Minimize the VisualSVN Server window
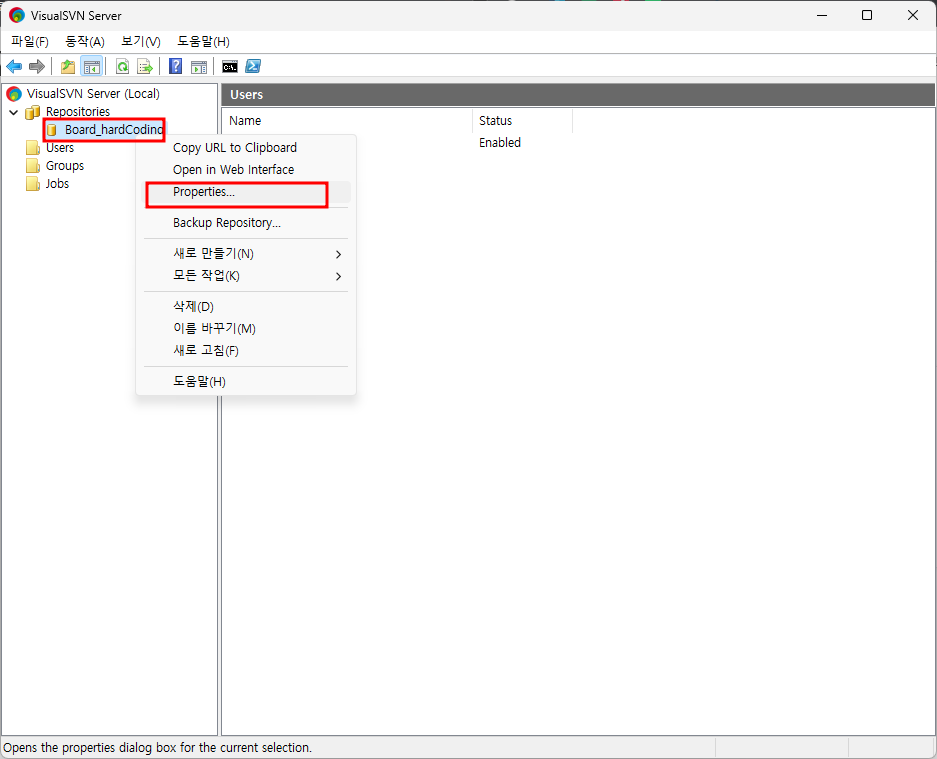The width and height of the screenshot is (937, 759). tap(822, 16)
